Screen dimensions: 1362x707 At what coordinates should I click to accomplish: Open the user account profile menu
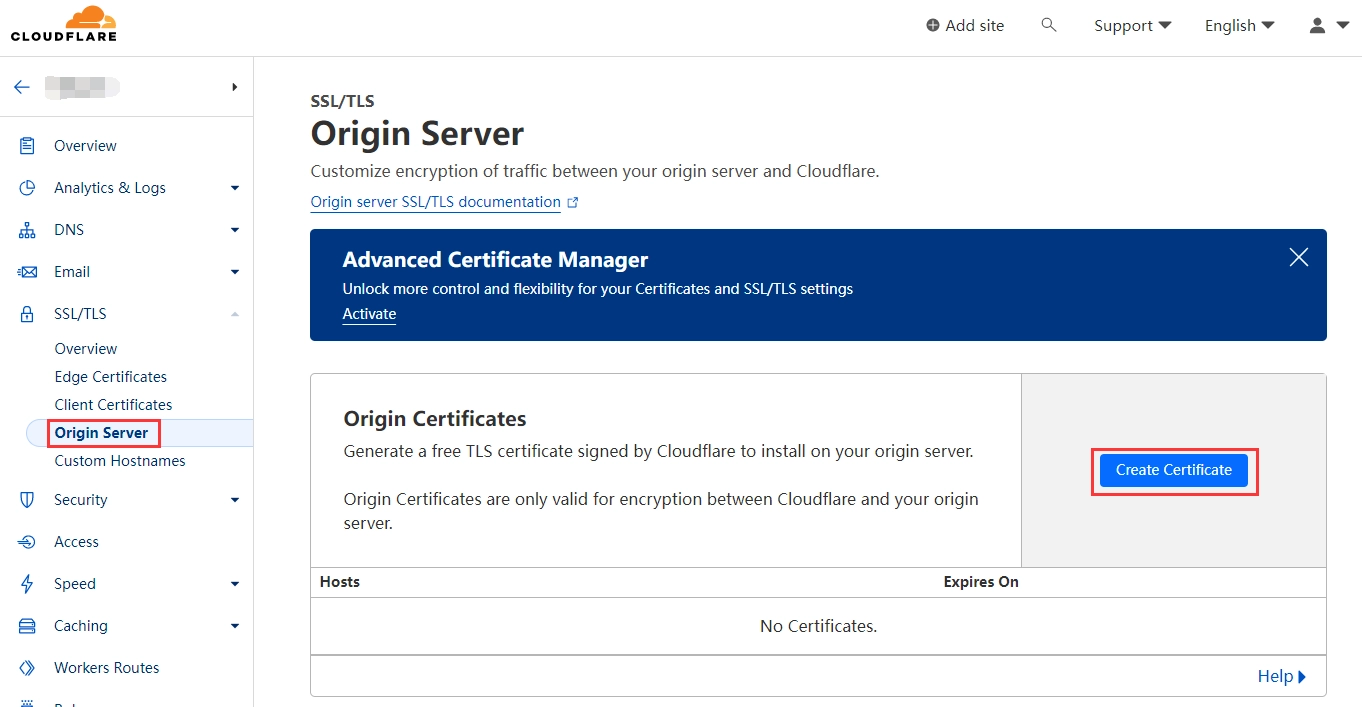click(x=1329, y=26)
